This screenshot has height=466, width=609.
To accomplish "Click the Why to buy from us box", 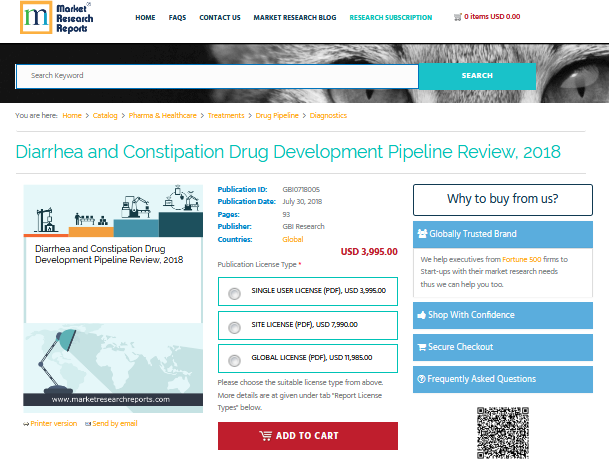I will click(x=503, y=200).
